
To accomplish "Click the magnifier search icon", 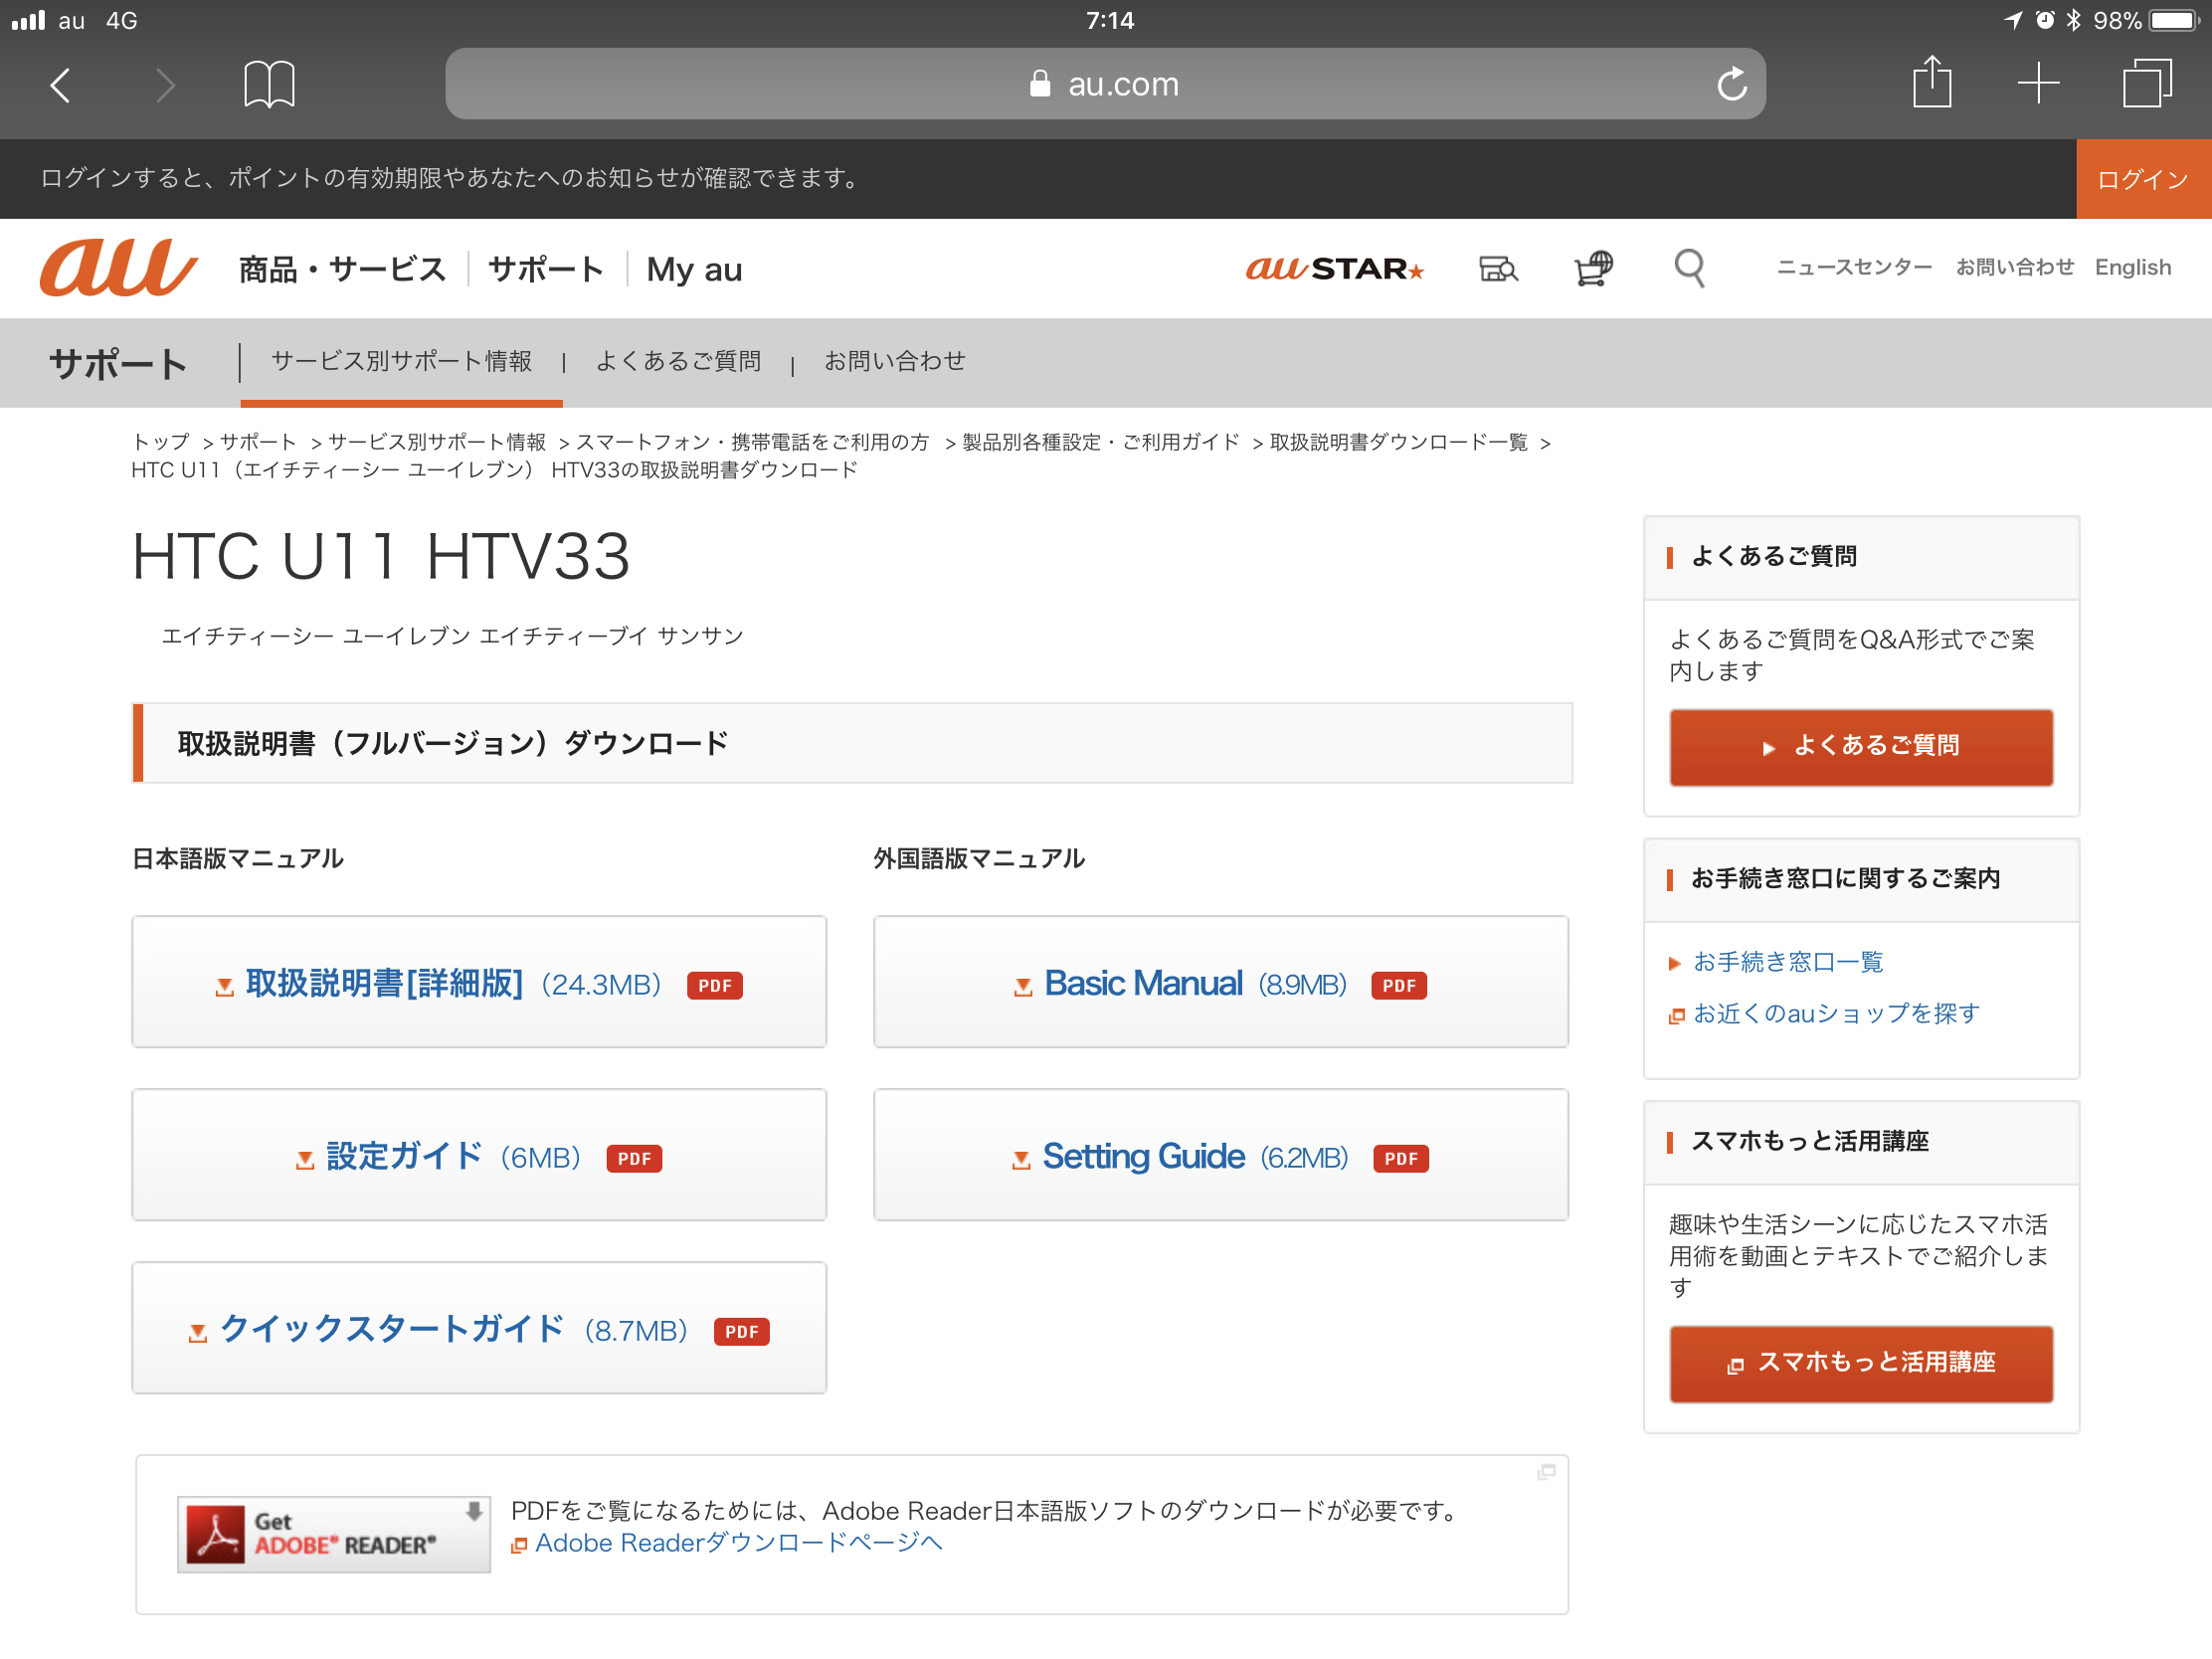I will [x=1689, y=268].
